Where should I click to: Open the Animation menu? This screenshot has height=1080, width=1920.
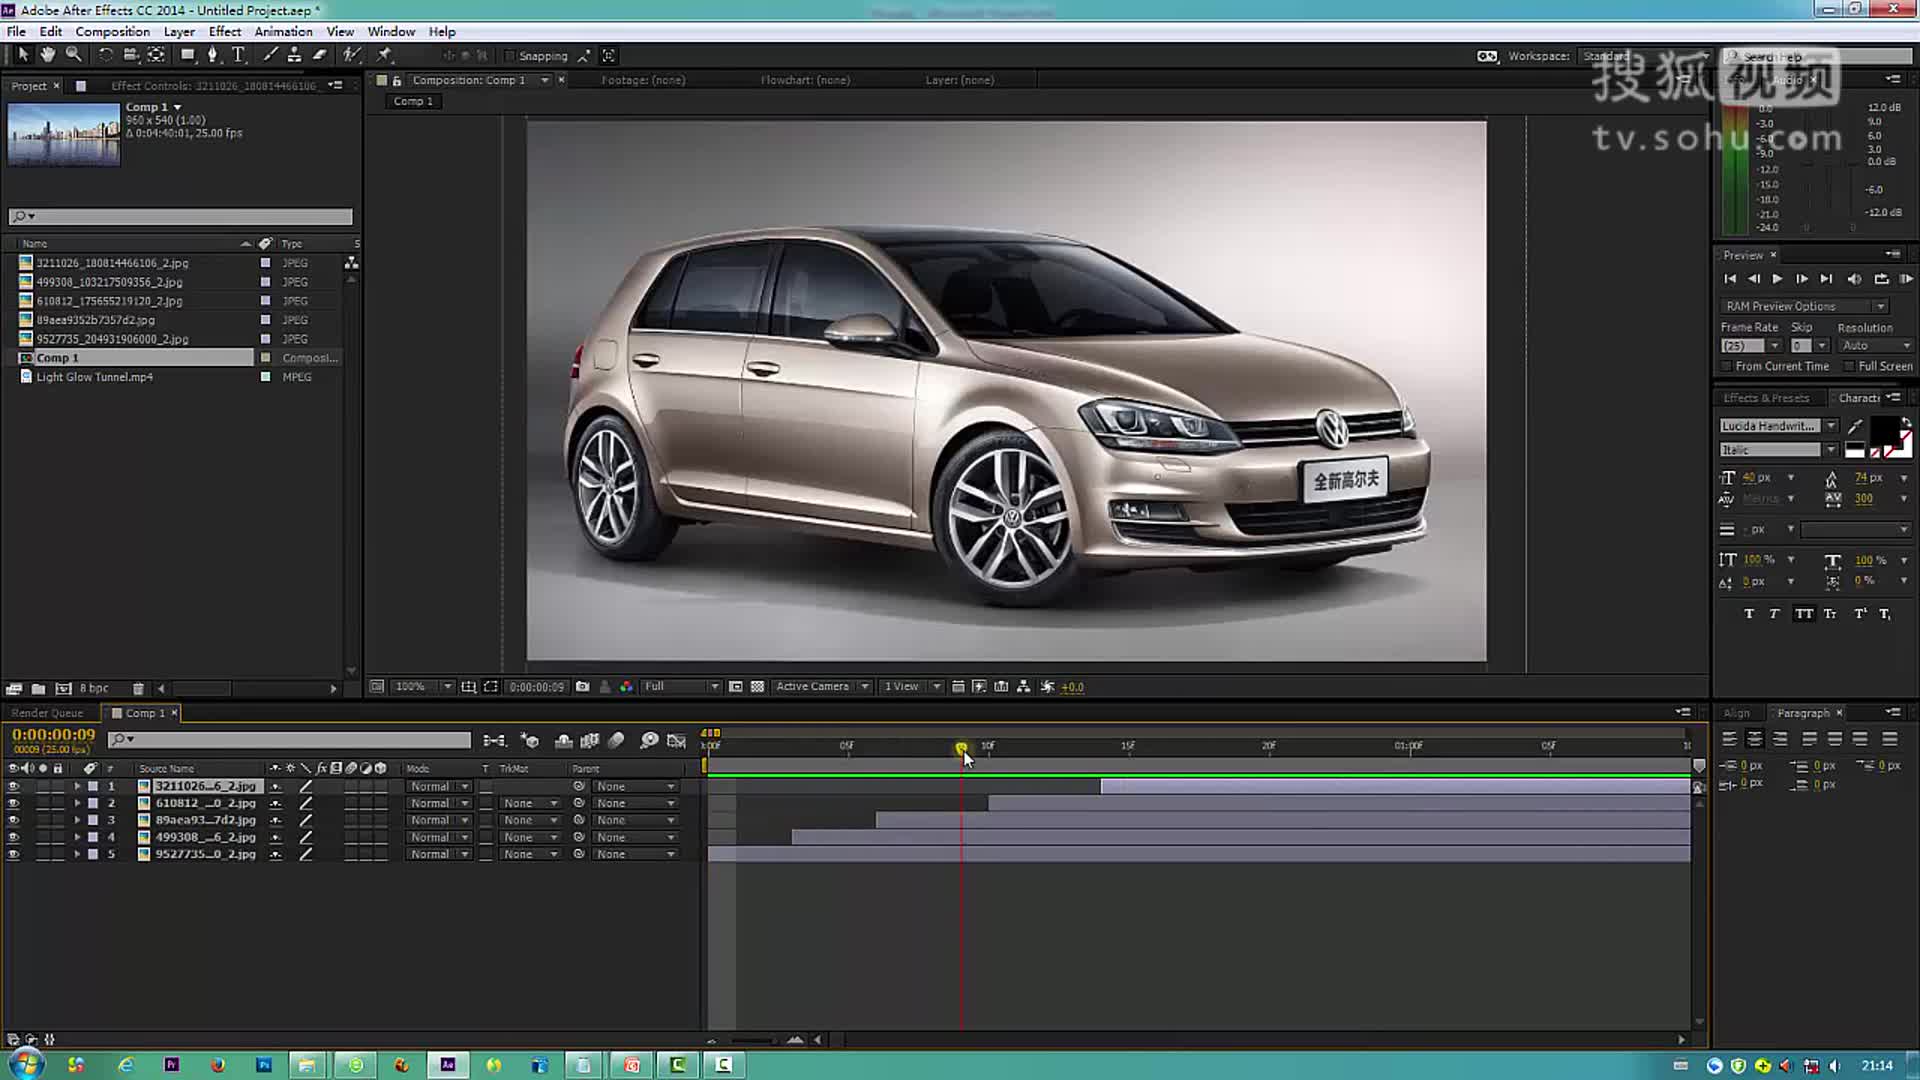tap(283, 32)
